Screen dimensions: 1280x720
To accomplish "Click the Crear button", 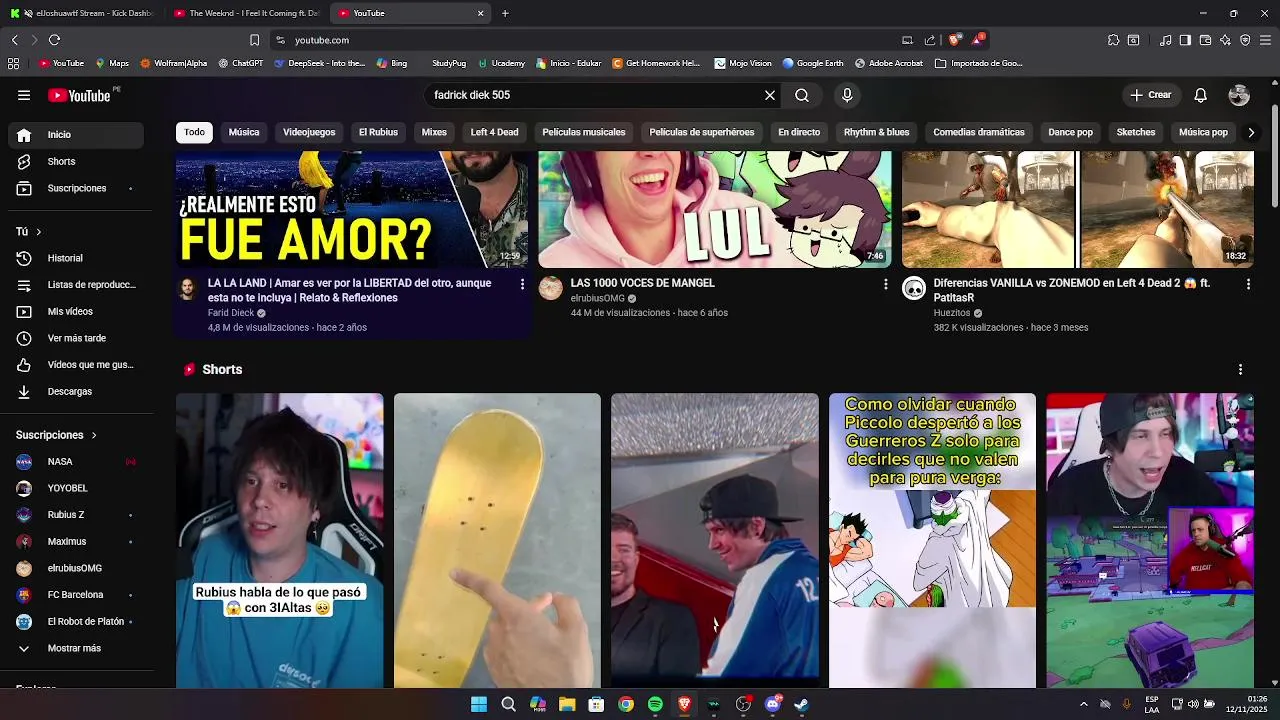I will [x=1150, y=95].
